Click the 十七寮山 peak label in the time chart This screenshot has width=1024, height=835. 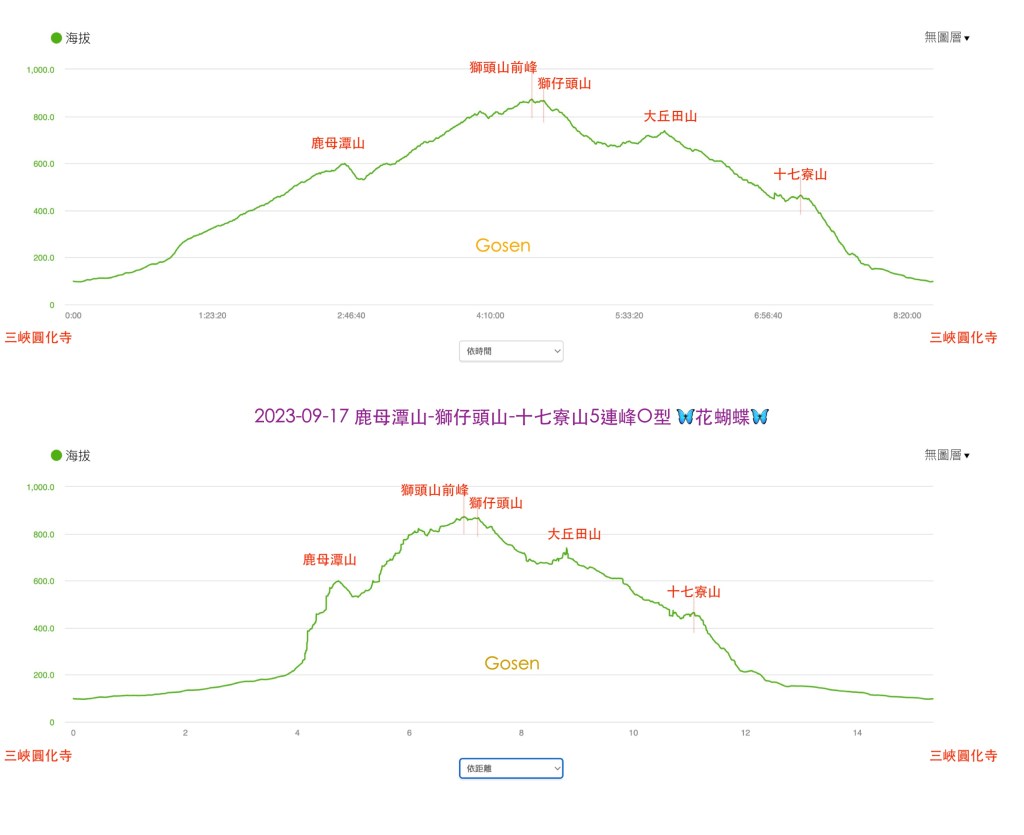800,174
